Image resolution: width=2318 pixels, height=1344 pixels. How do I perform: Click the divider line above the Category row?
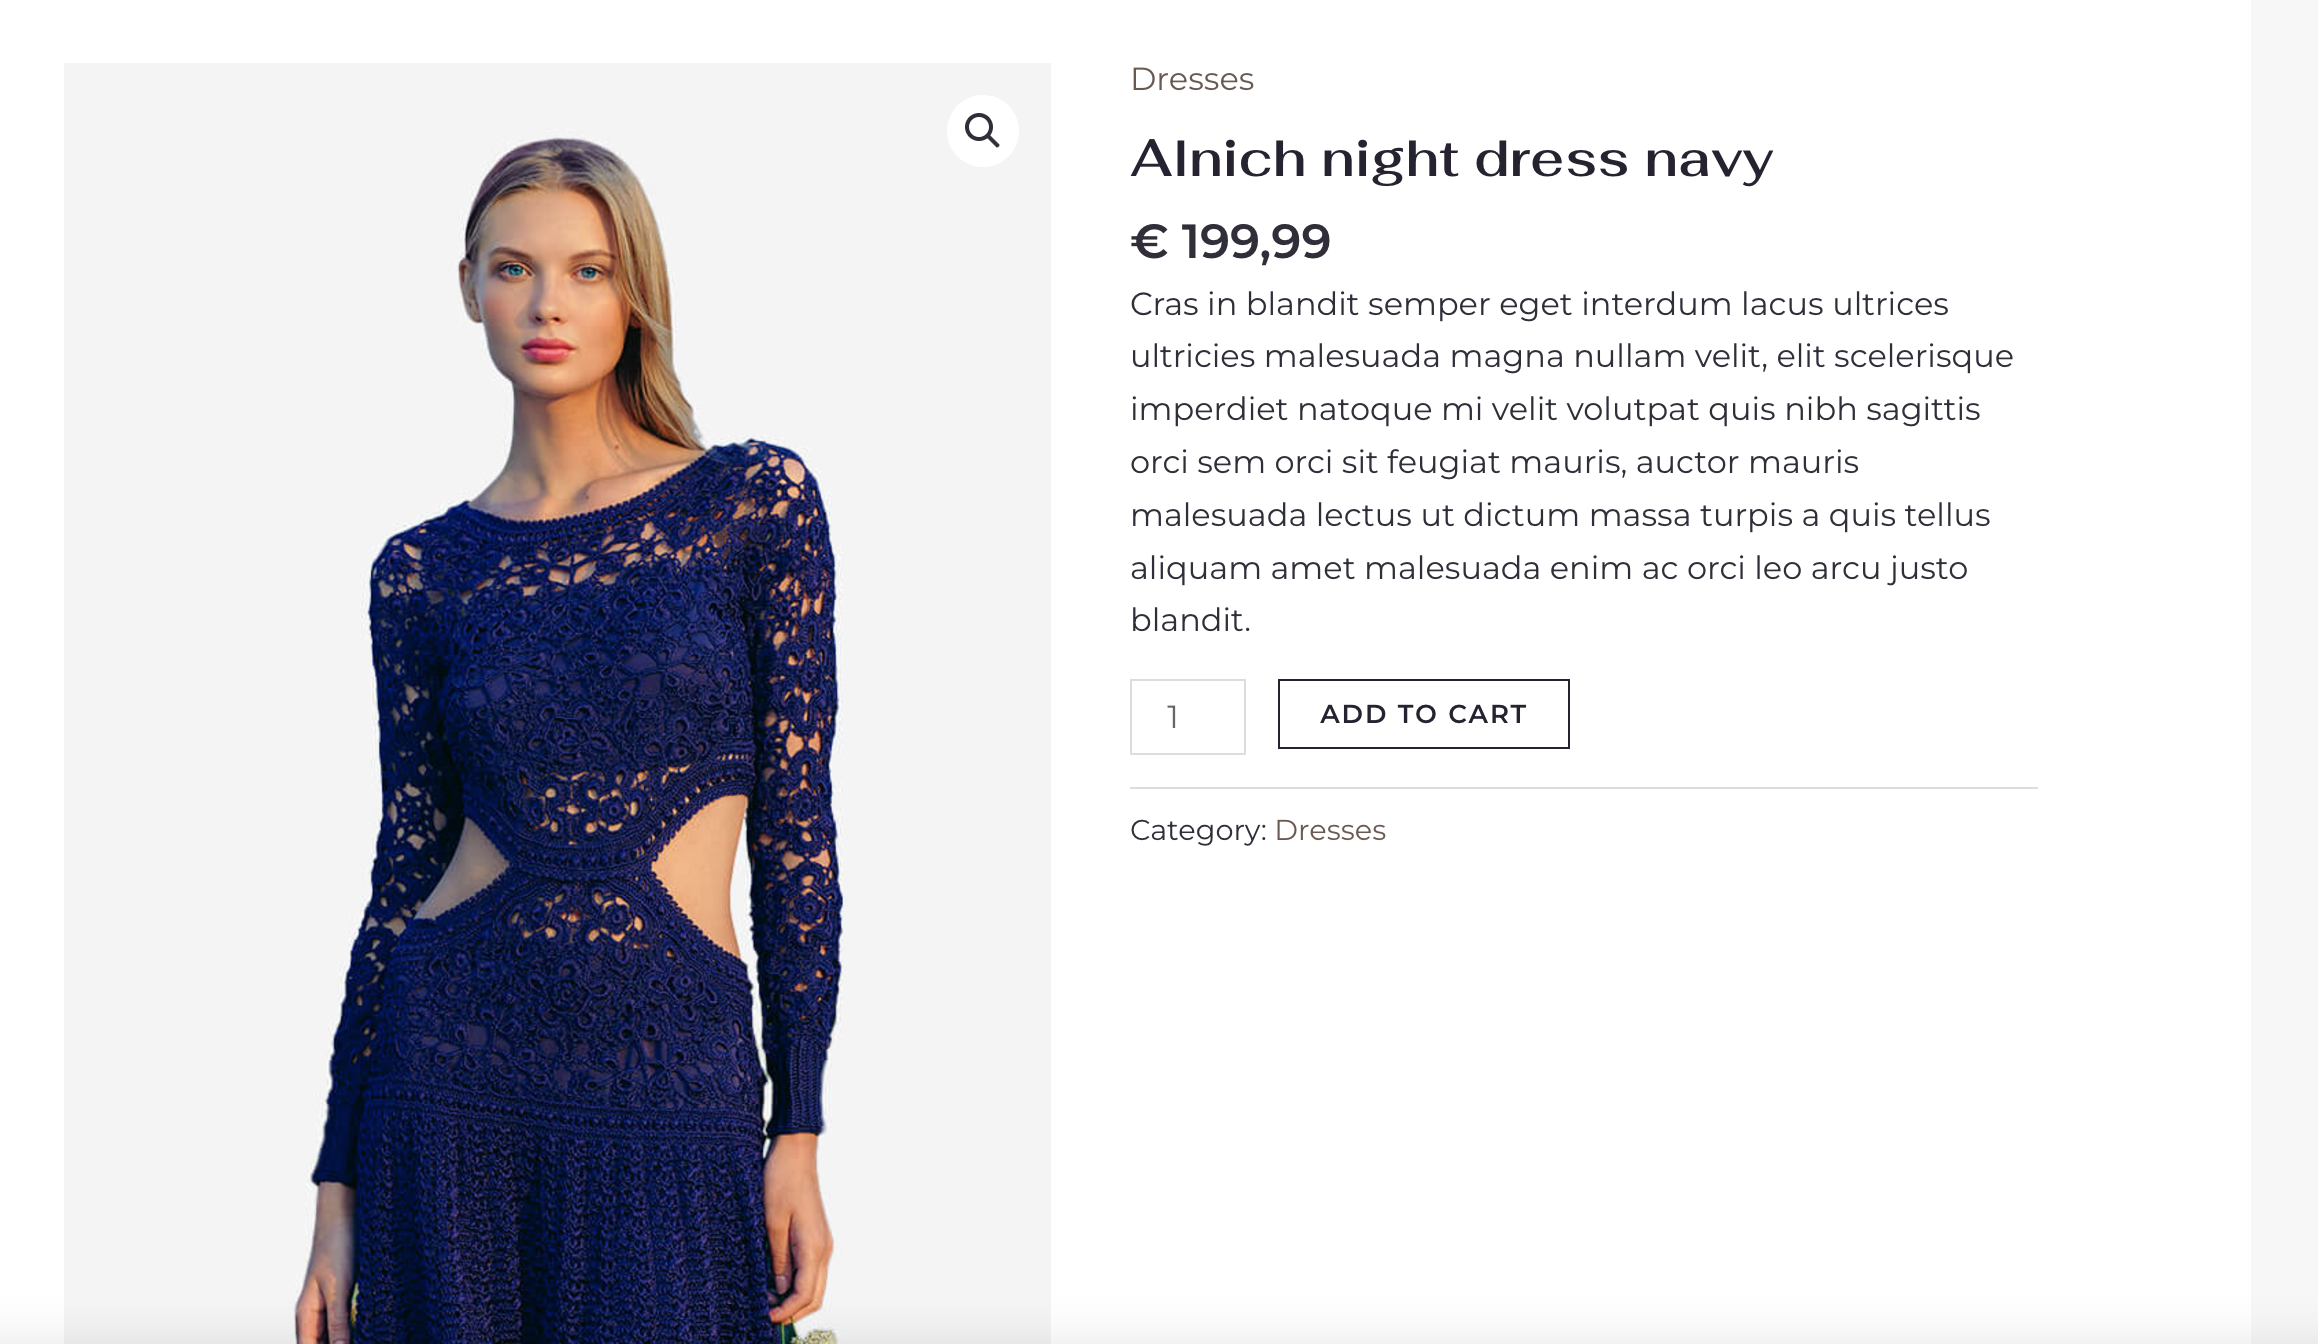(x=1583, y=788)
